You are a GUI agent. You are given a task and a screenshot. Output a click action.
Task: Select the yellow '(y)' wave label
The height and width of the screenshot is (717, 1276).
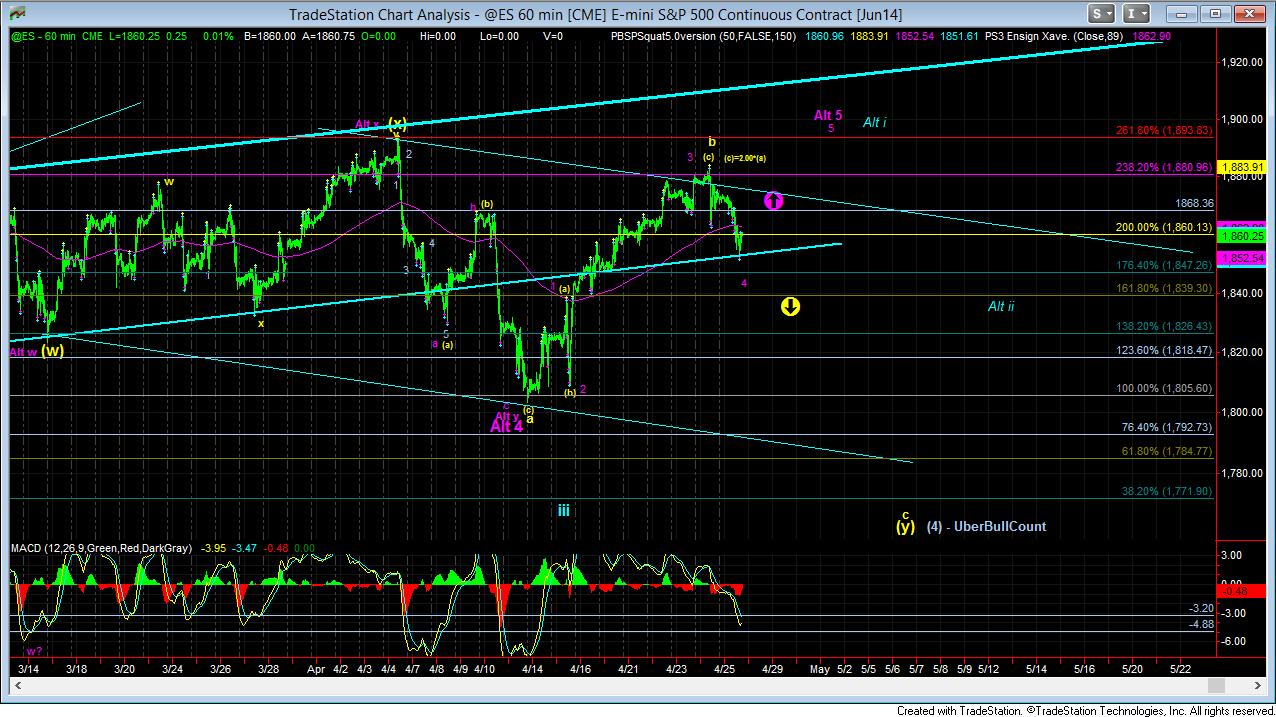(905, 526)
